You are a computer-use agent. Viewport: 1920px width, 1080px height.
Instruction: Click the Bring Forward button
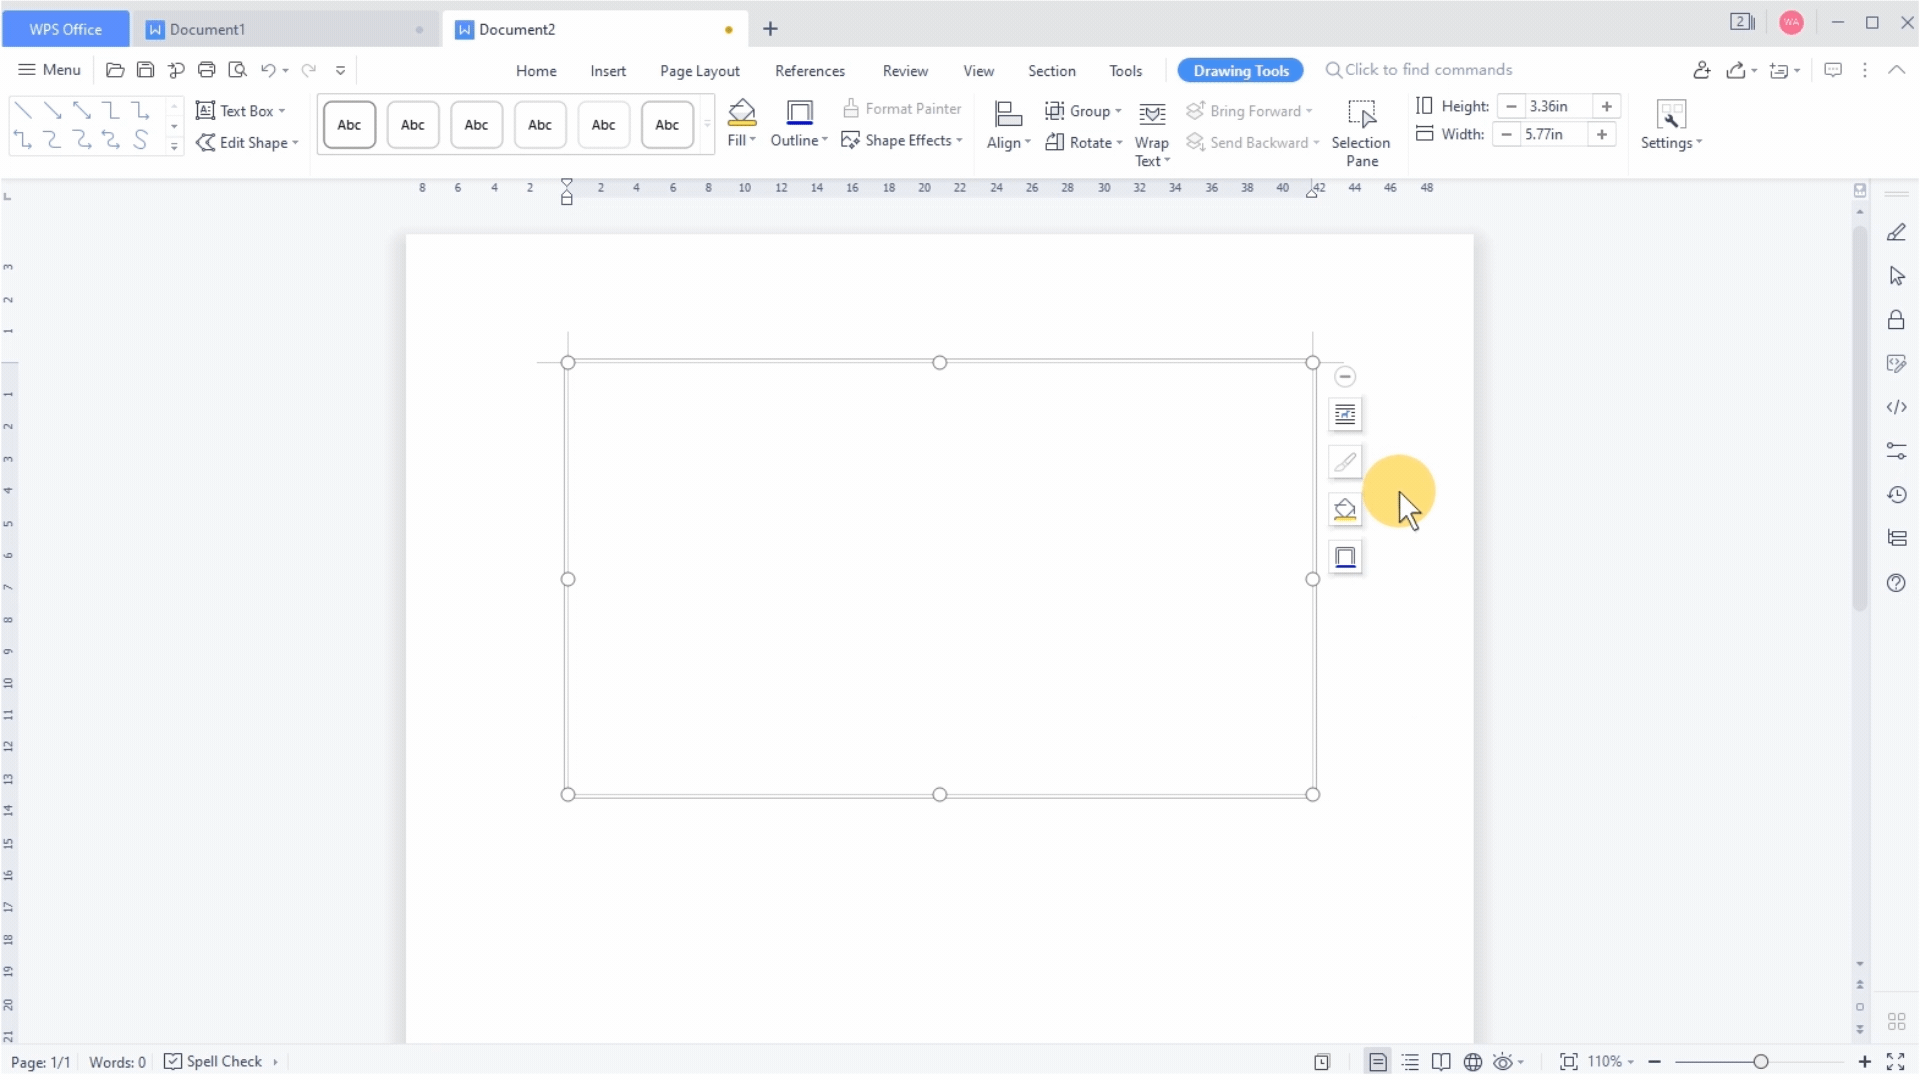click(x=1251, y=110)
